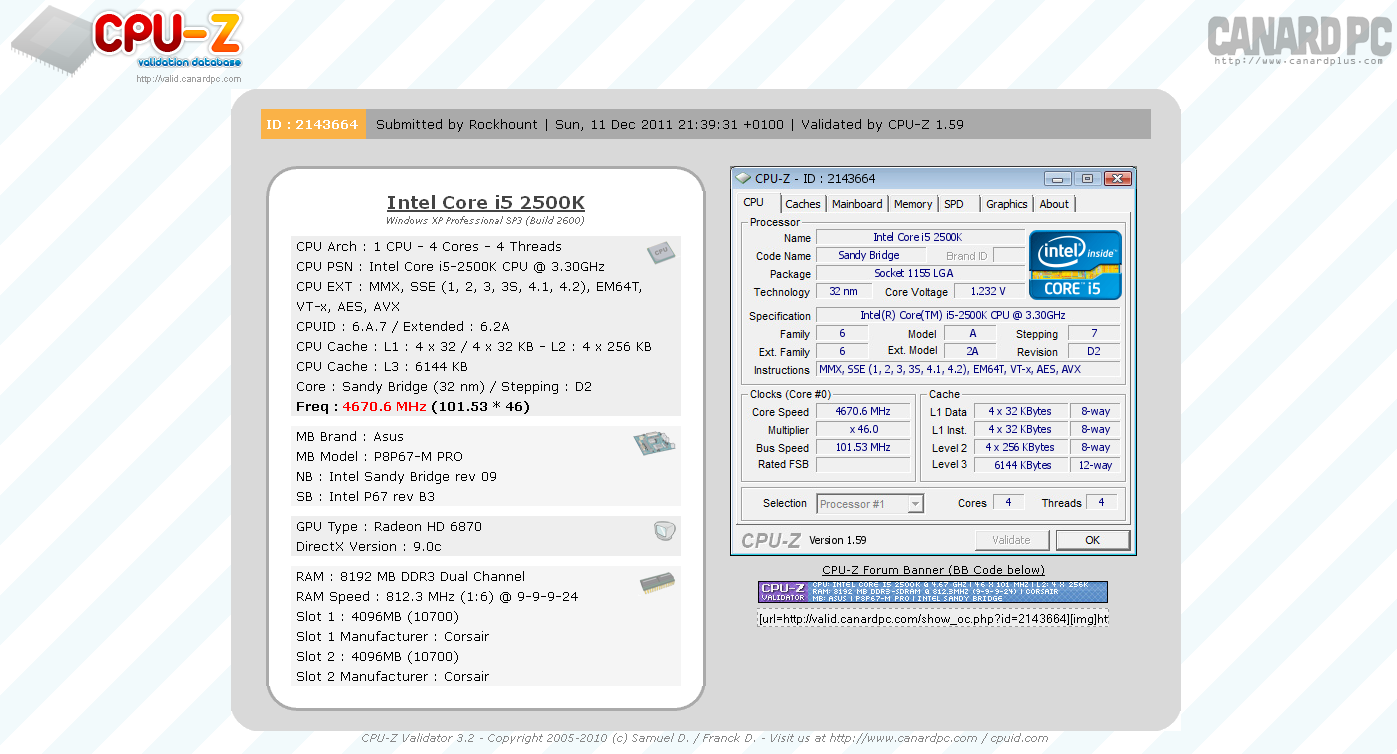Screen dimensions: 1397x754
Task: Click the L1 Data value 4 x 32 KBytes
Action: point(1019,412)
